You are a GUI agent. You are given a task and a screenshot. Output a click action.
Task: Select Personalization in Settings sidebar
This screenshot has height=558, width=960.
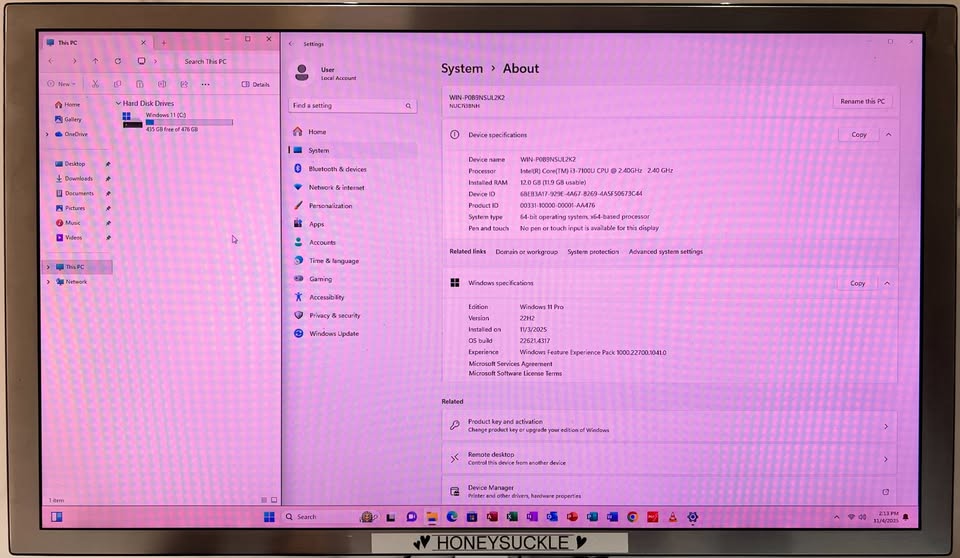[x=330, y=206]
